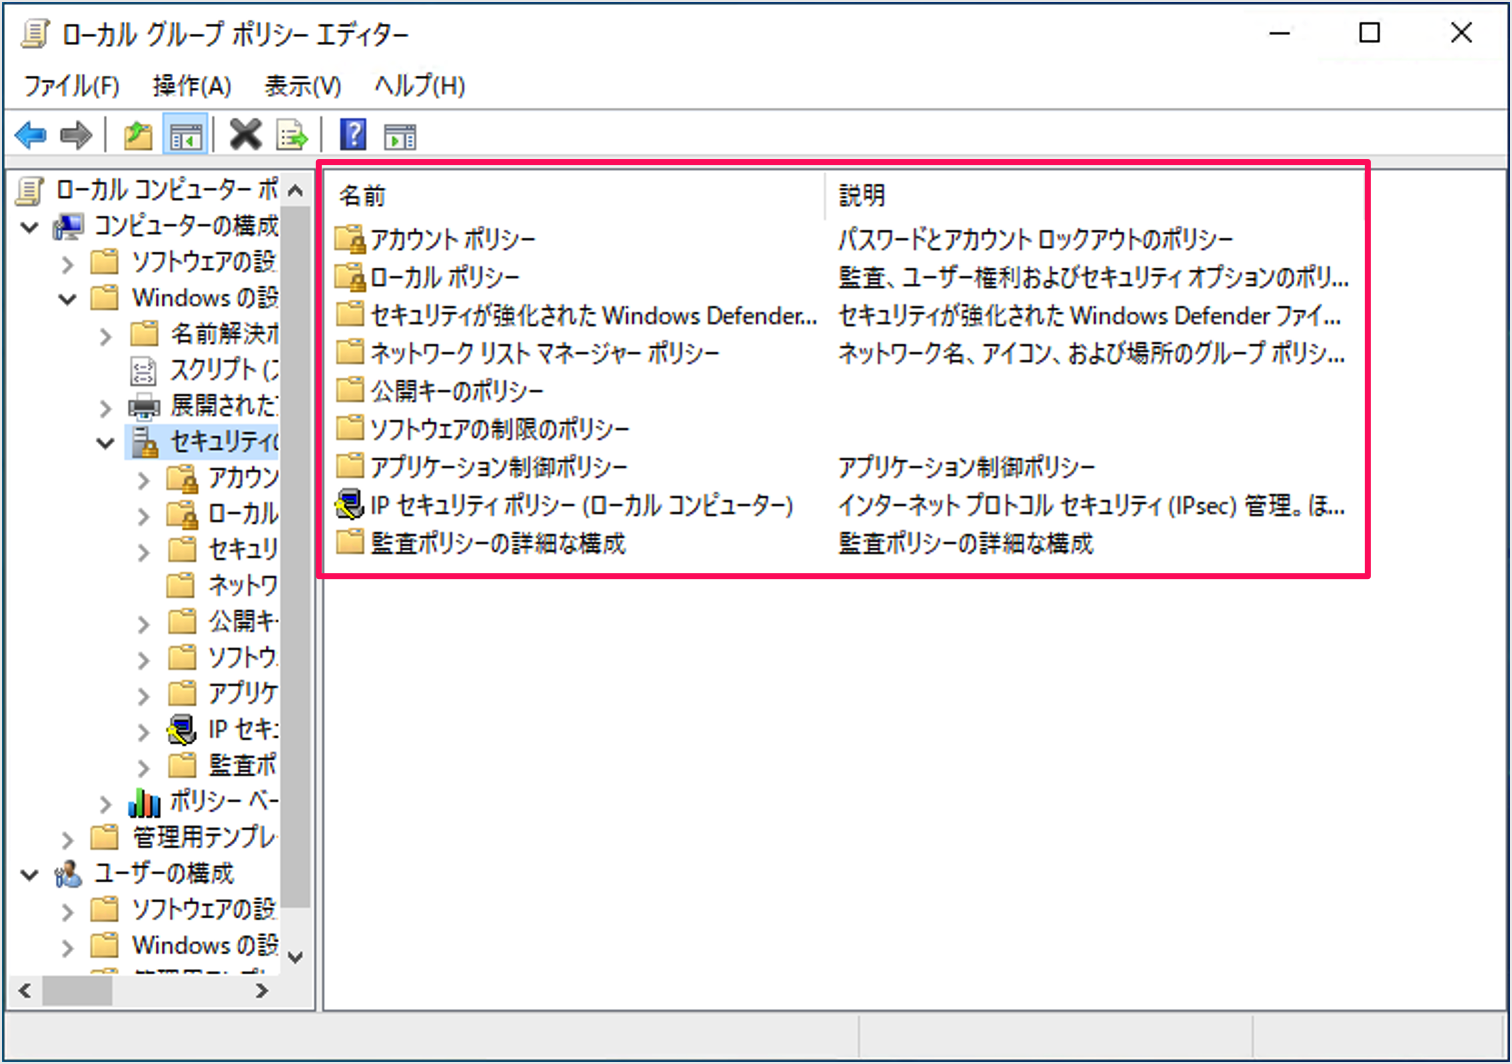Click the delete (X) toolbar icon

[x=245, y=134]
